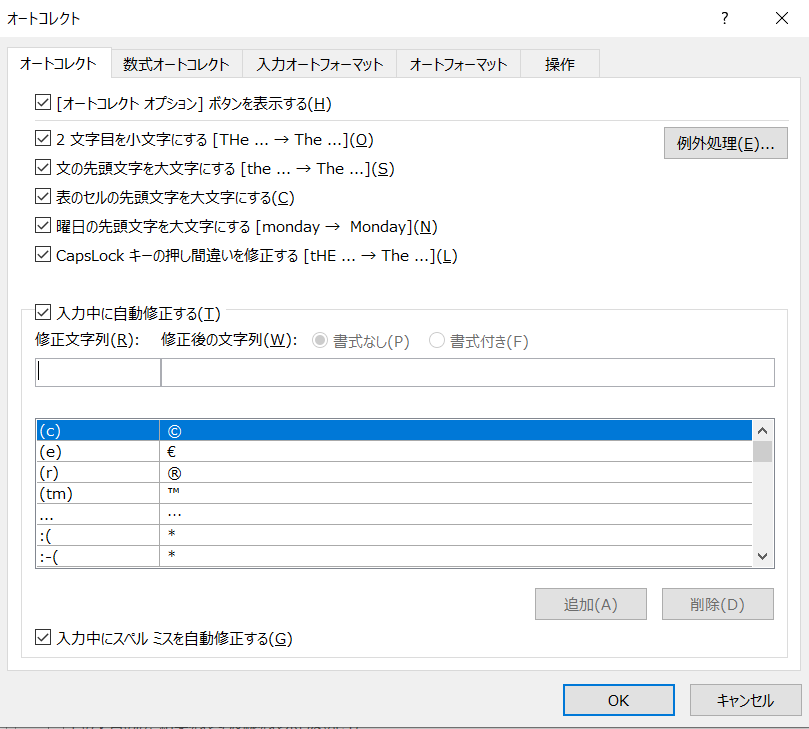Uncheck 2 文字目を小文字にする option
The width and height of the screenshot is (809, 729).
click(42, 139)
